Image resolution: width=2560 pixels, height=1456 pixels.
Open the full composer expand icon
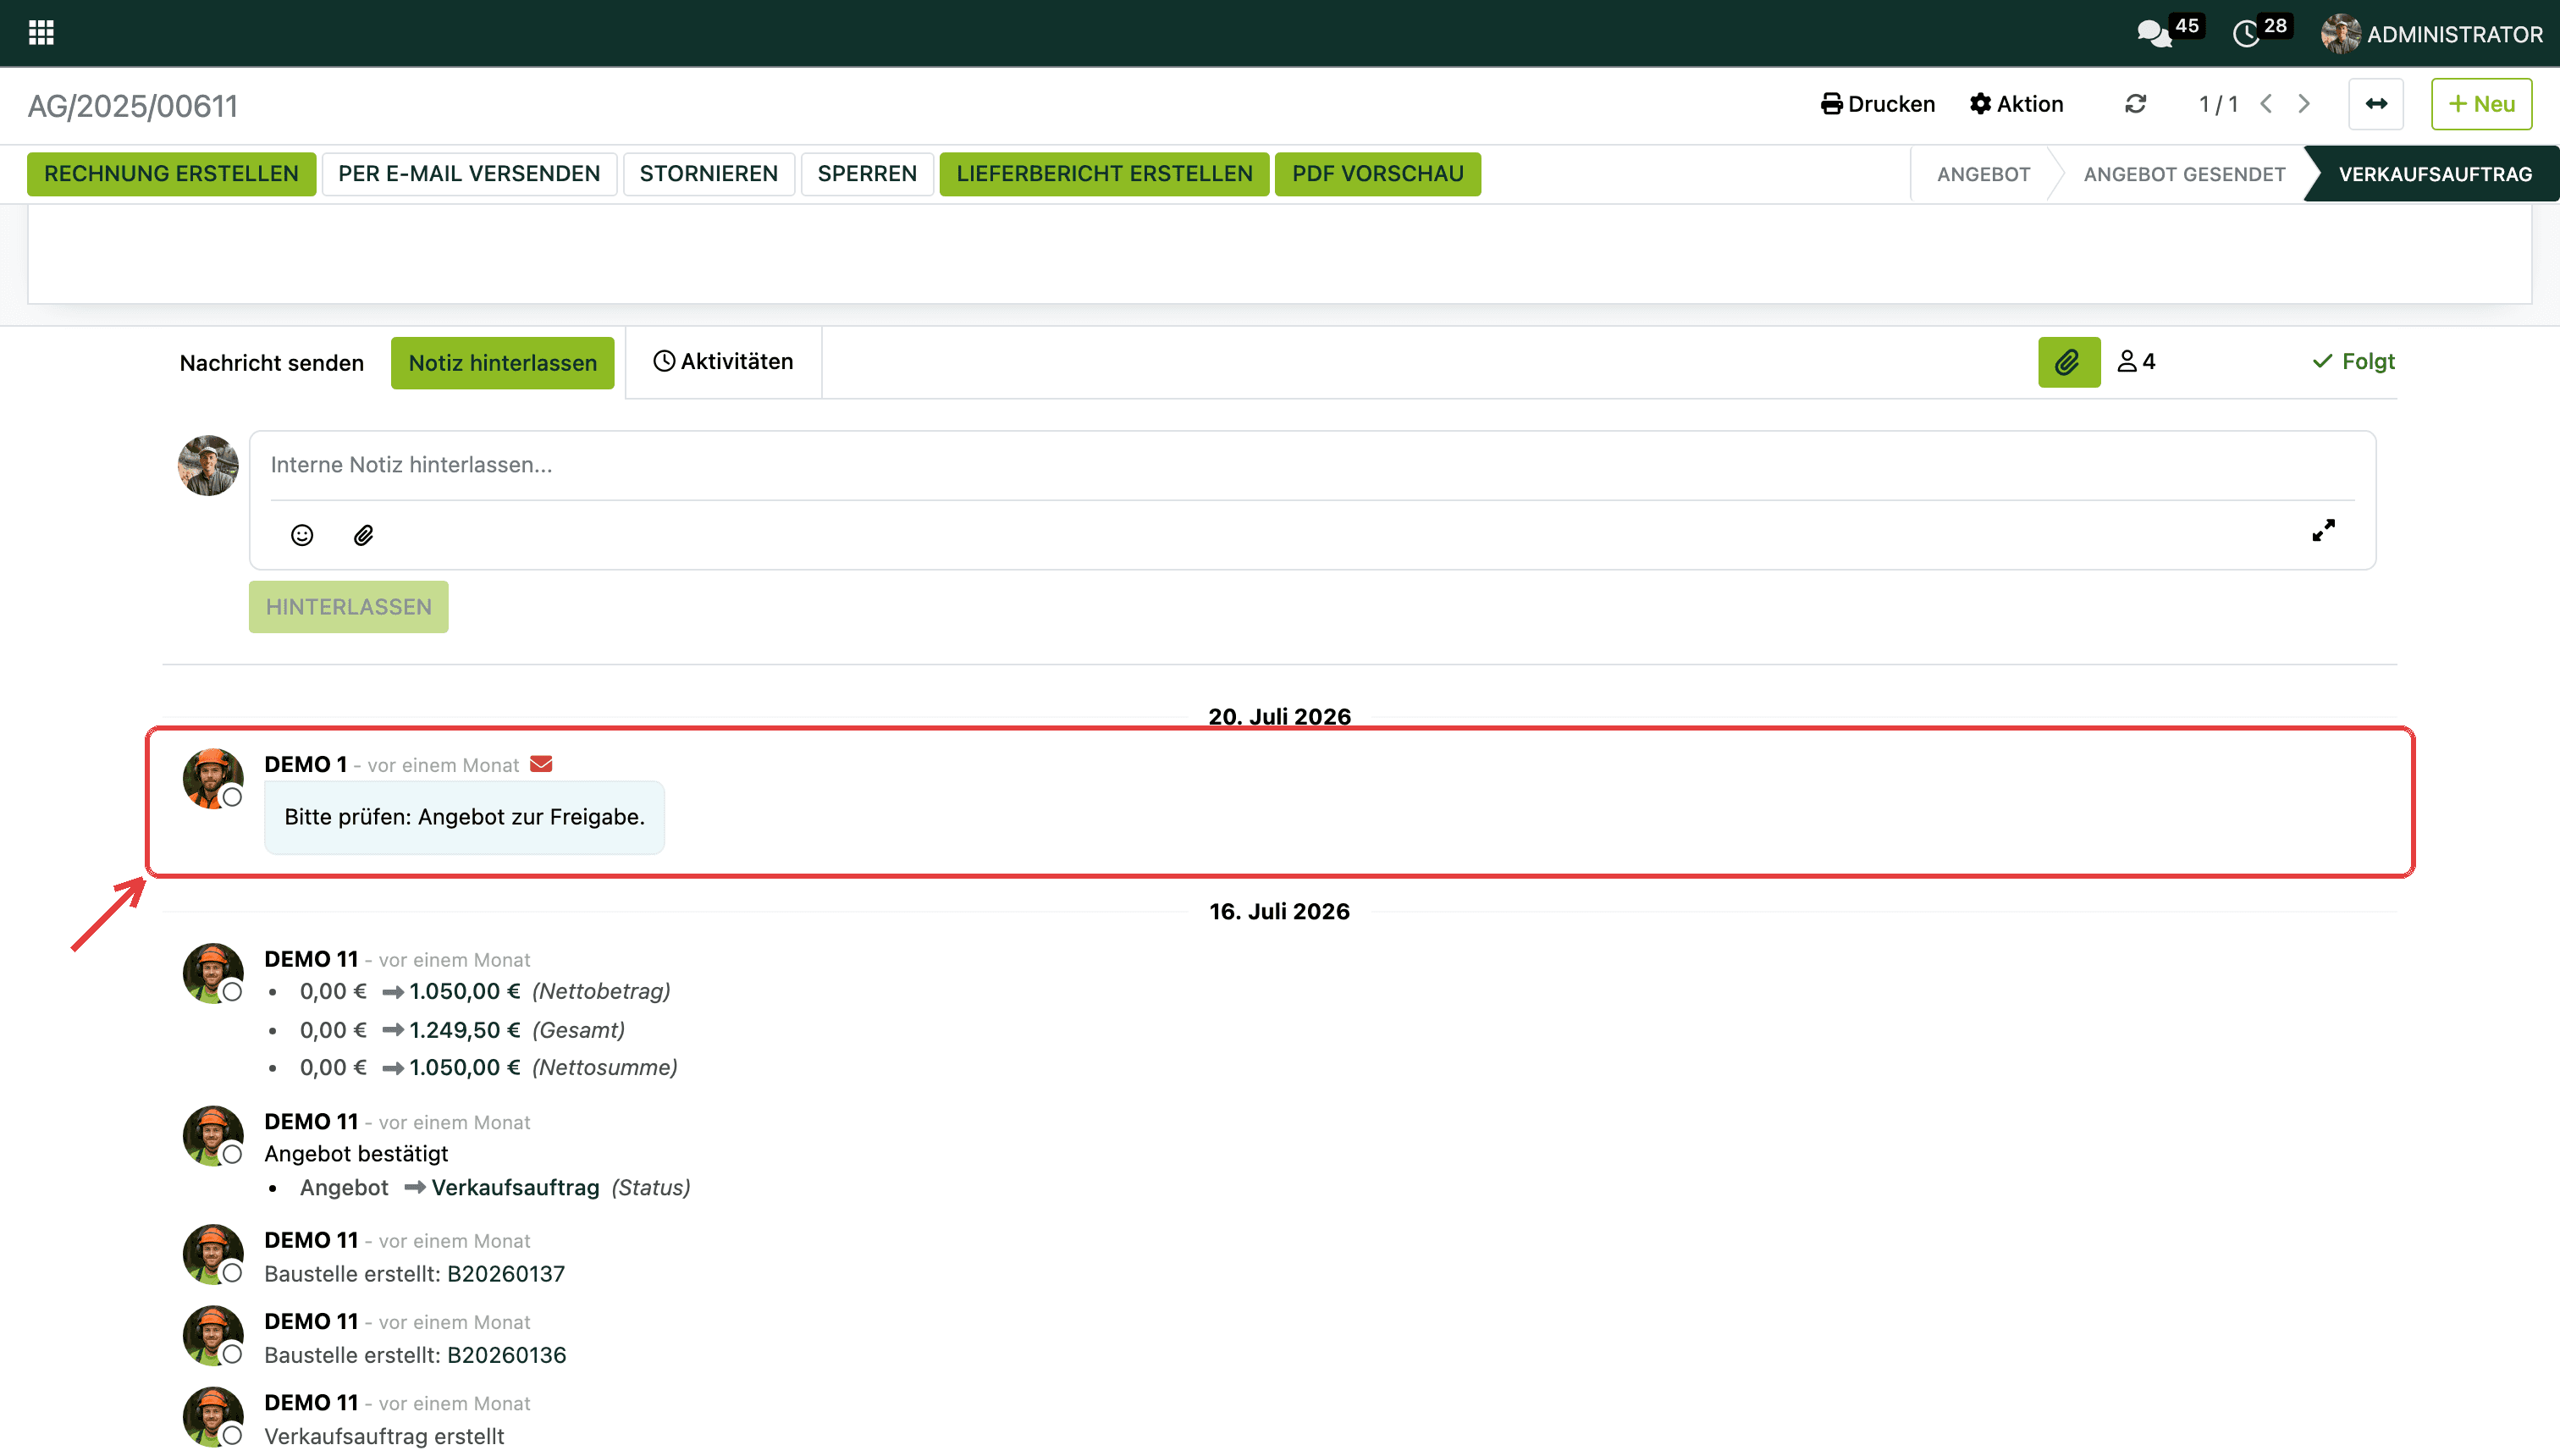click(2323, 531)
